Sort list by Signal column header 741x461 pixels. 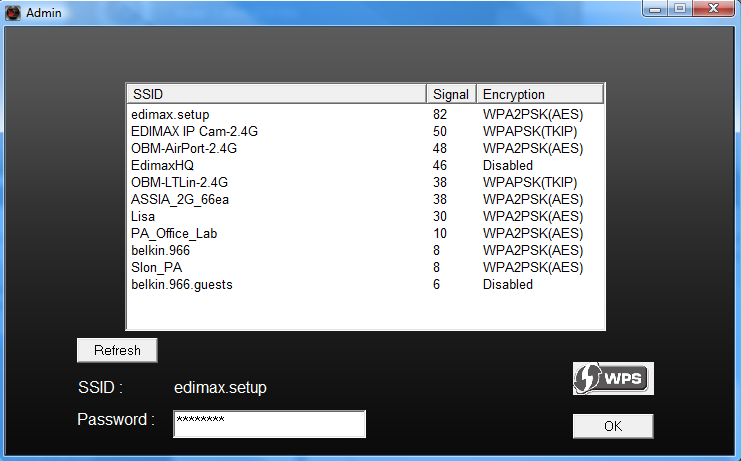click(451, 94)
